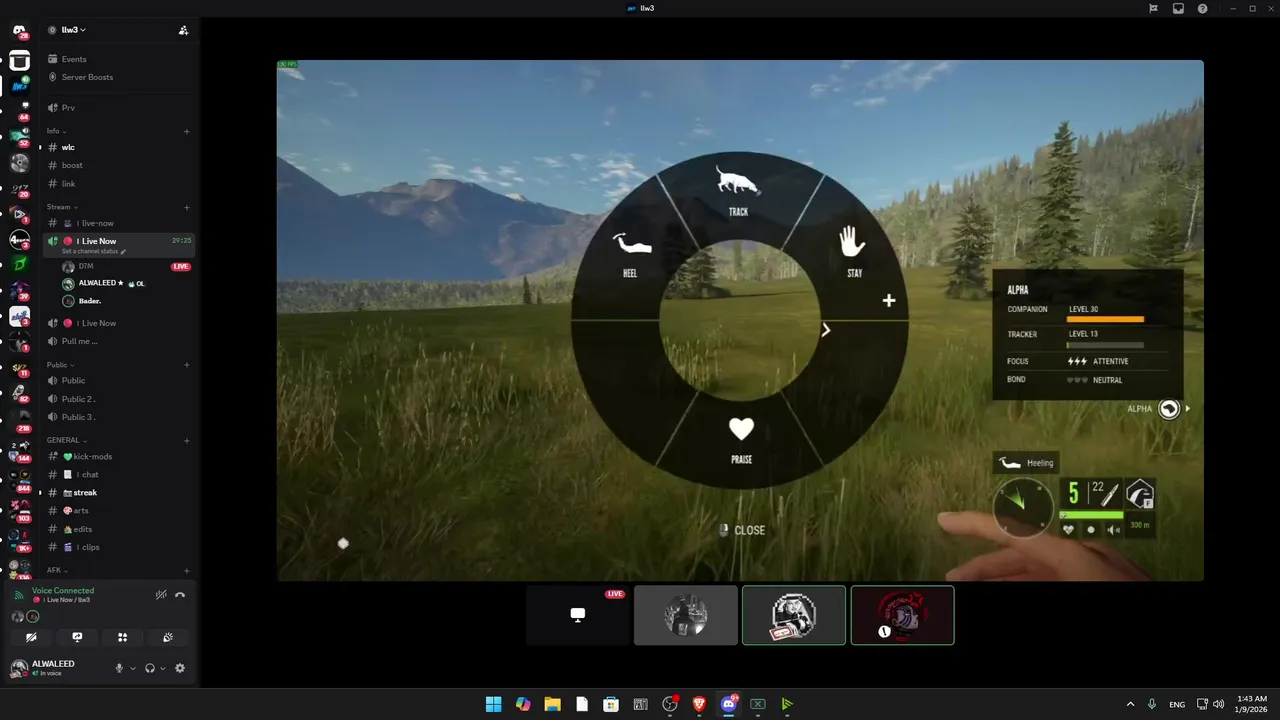Select the LIVE screen share tile
The height and width of the screenshot is (720, 1280).
(578, 615)
